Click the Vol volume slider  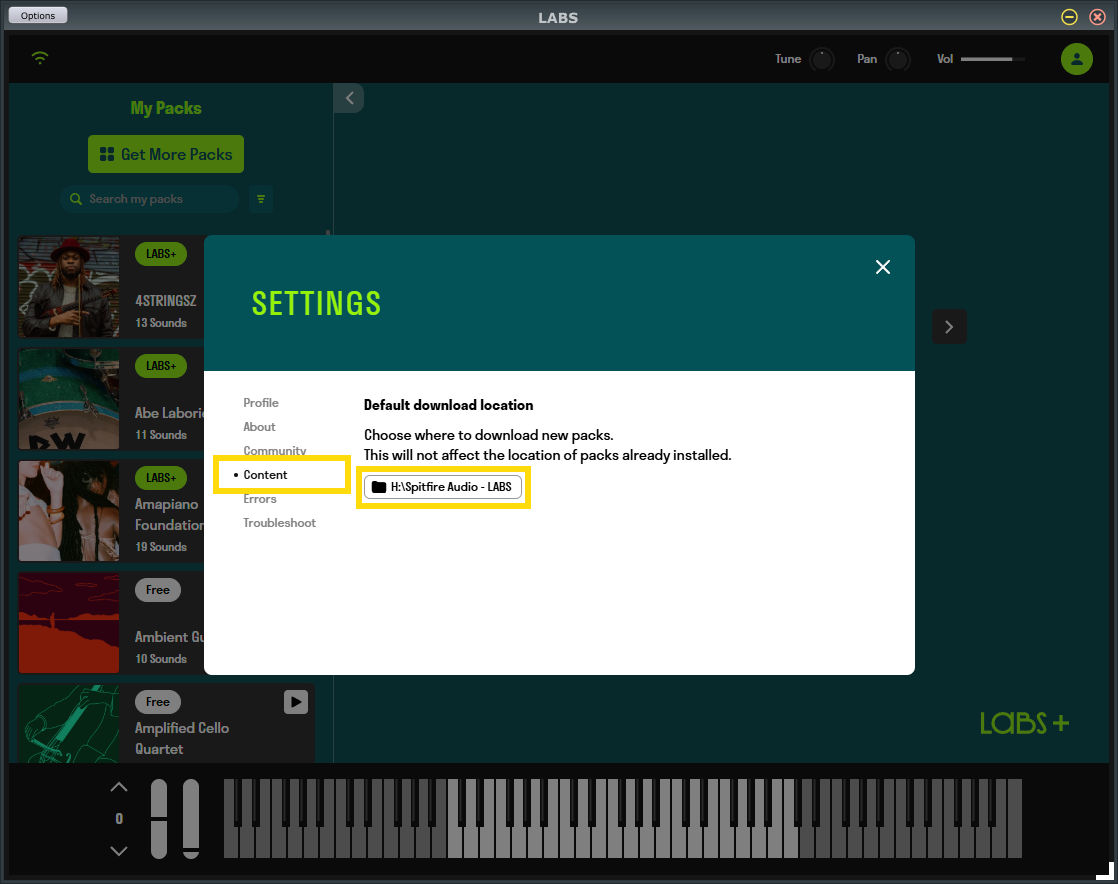(x=993, y=59)
